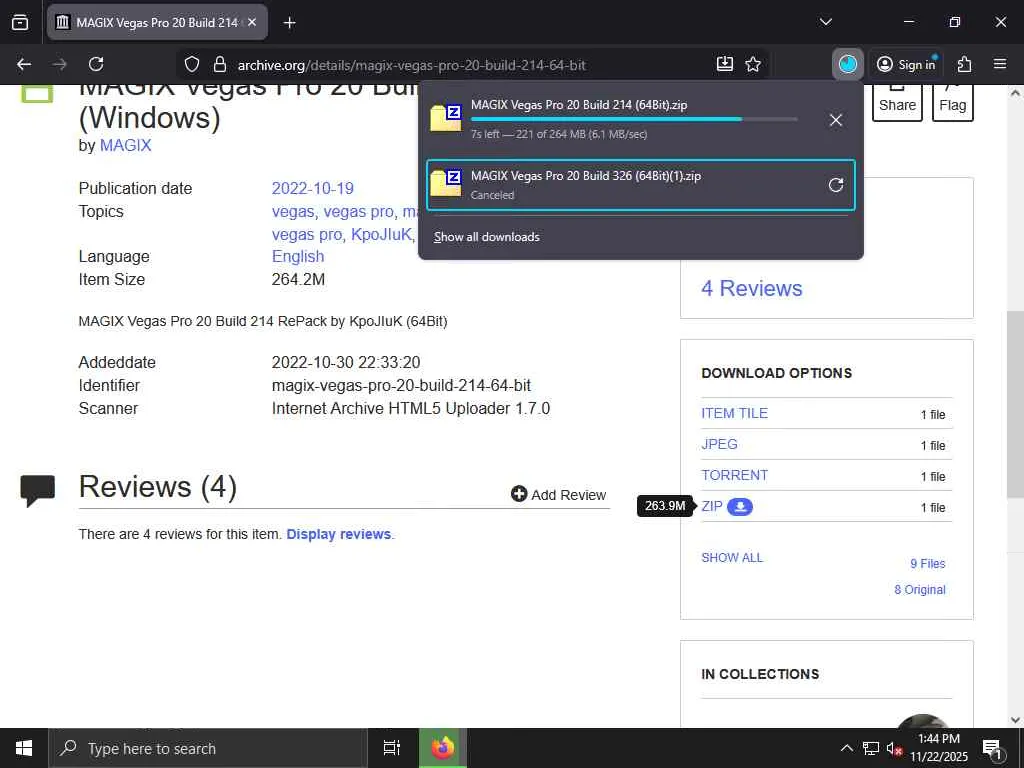Click the taskbar search box
This screenshot has height=768, width=1024.
coord(207,748)
